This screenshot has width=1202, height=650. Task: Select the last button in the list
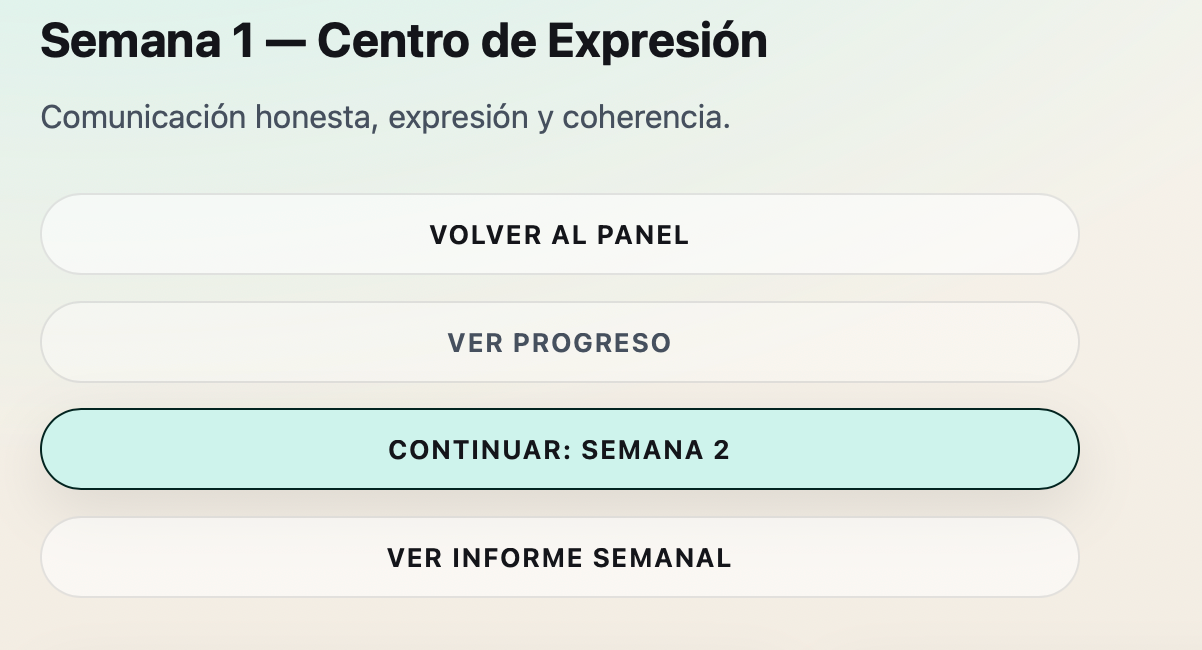click(x=559, y=558)
